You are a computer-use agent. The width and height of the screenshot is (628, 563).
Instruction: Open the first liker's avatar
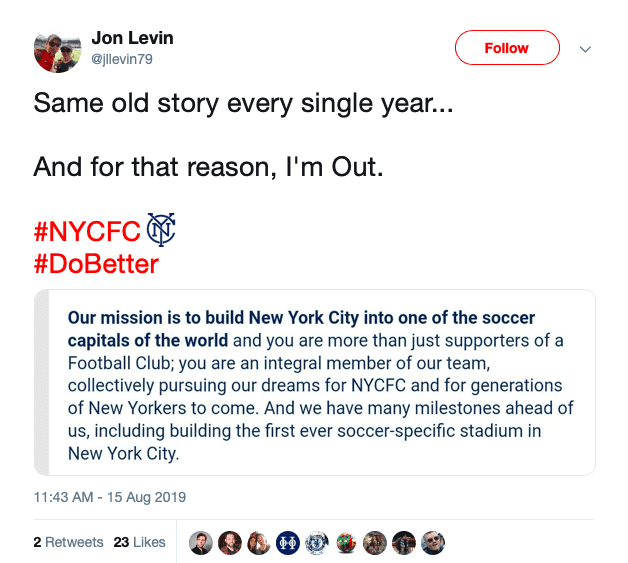[201, 543]
